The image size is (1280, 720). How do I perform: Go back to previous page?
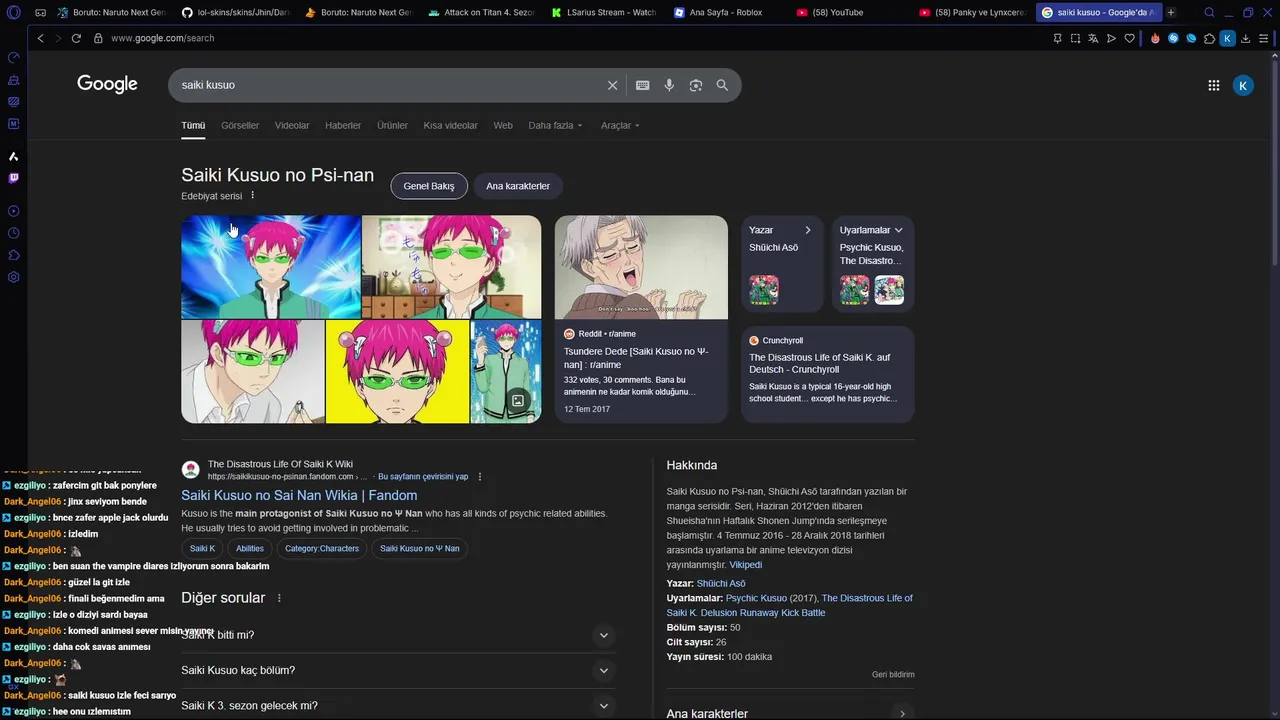click(x=40, y=38)
